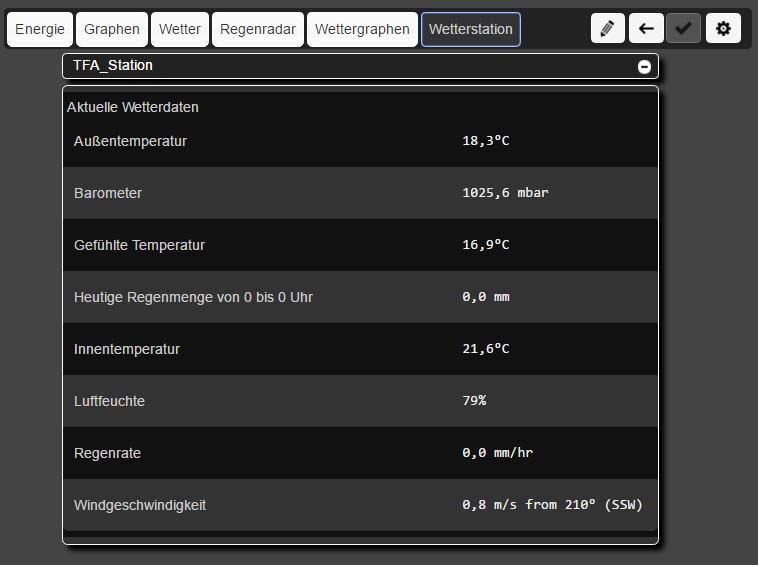
Task: Select the Heutige Regenmenge row
Action: coord(360,297)
